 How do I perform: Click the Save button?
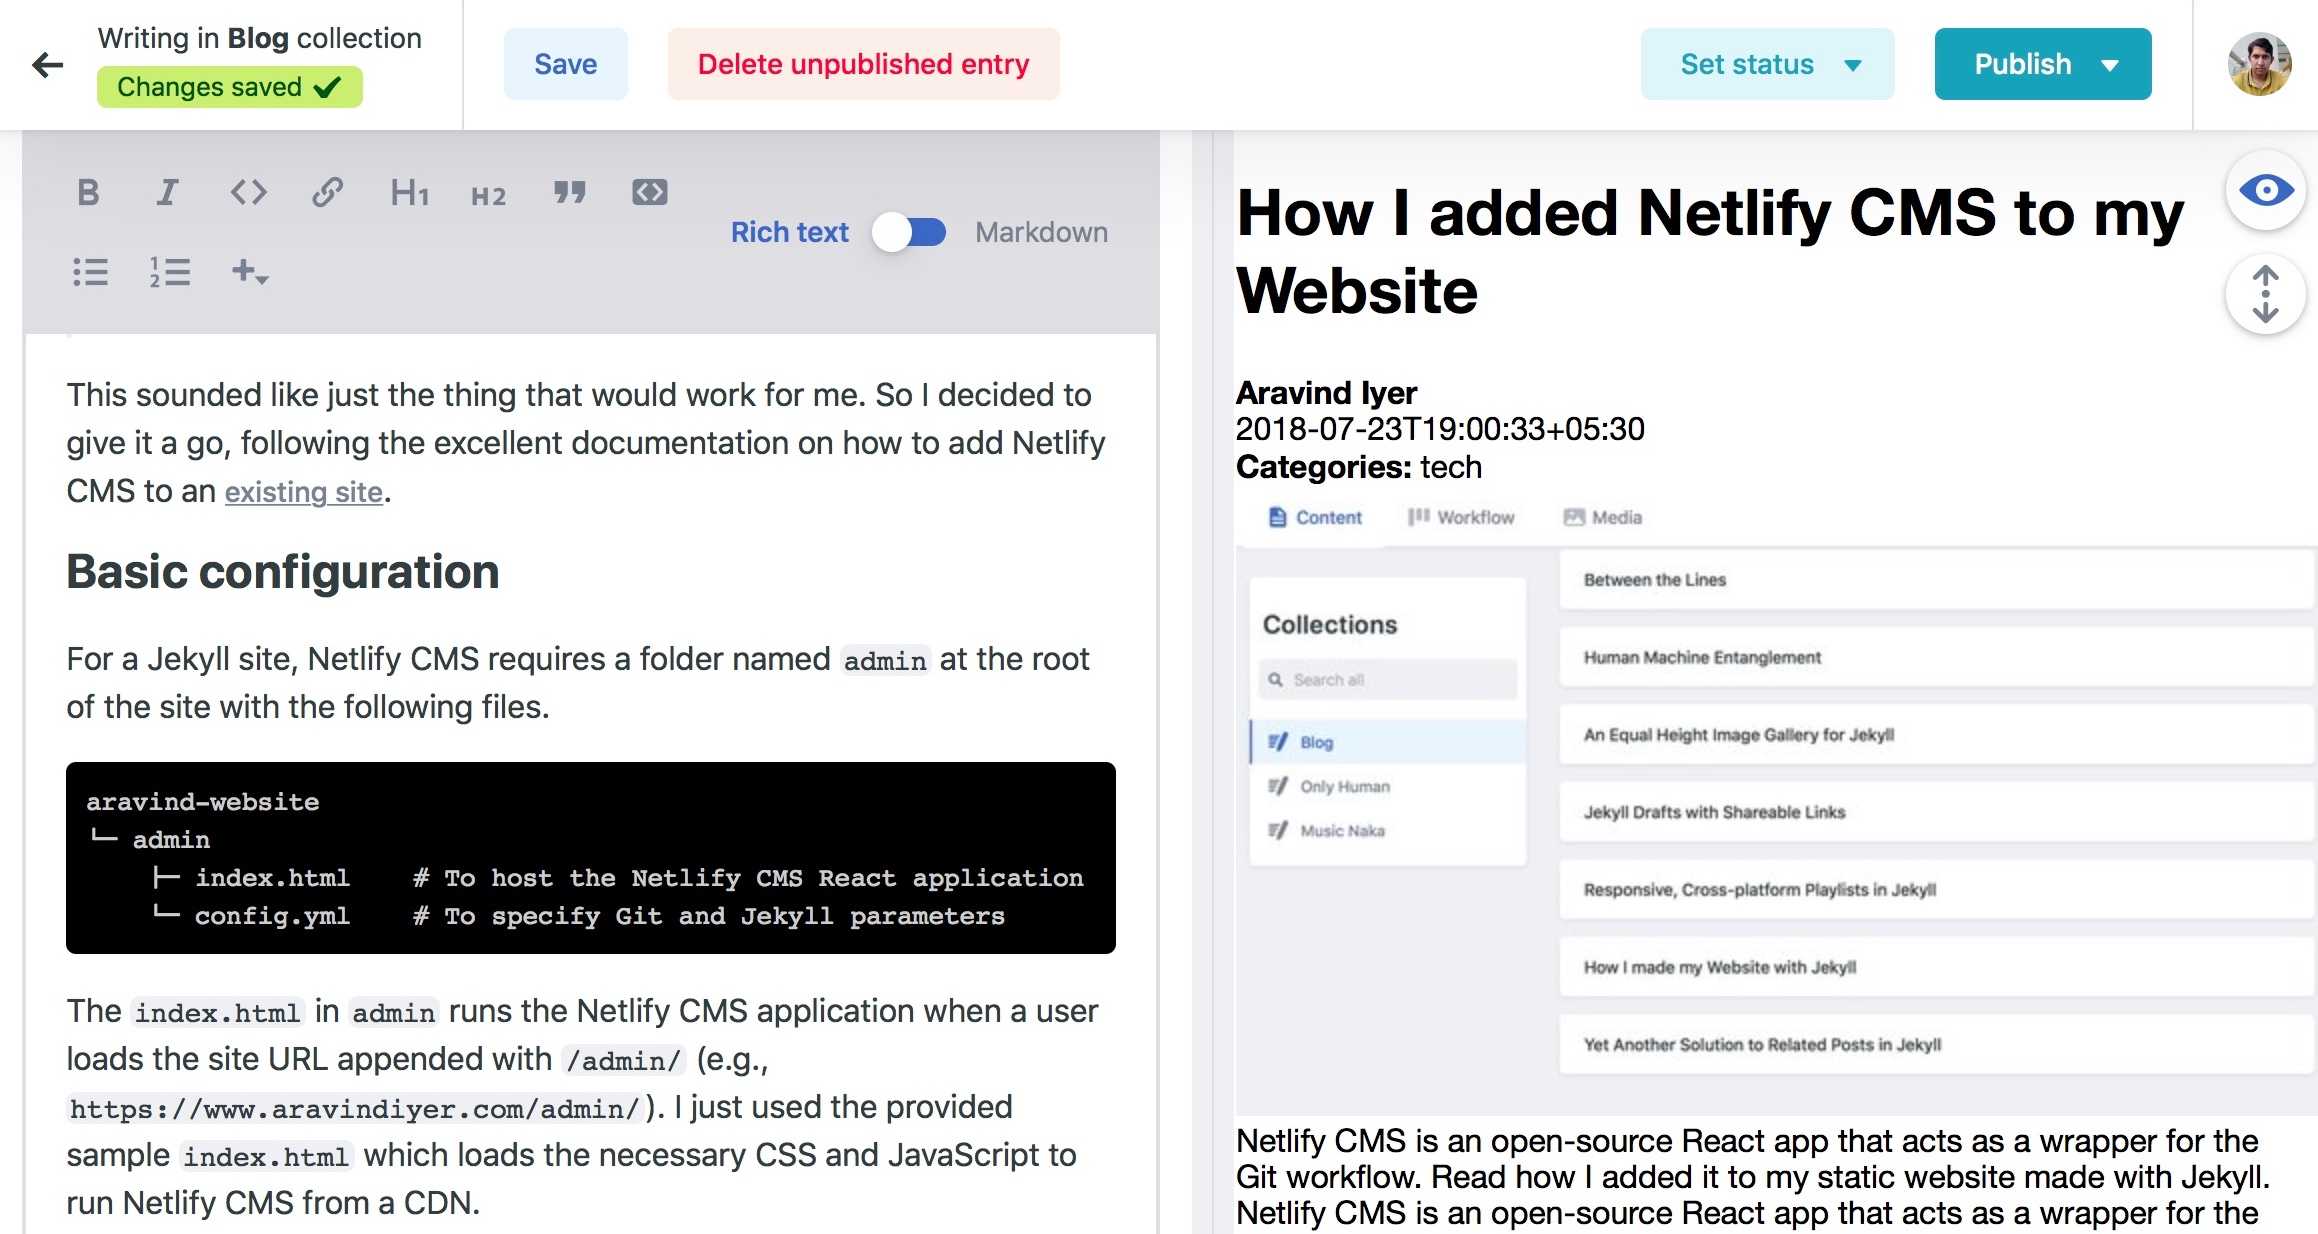(567, 64)
